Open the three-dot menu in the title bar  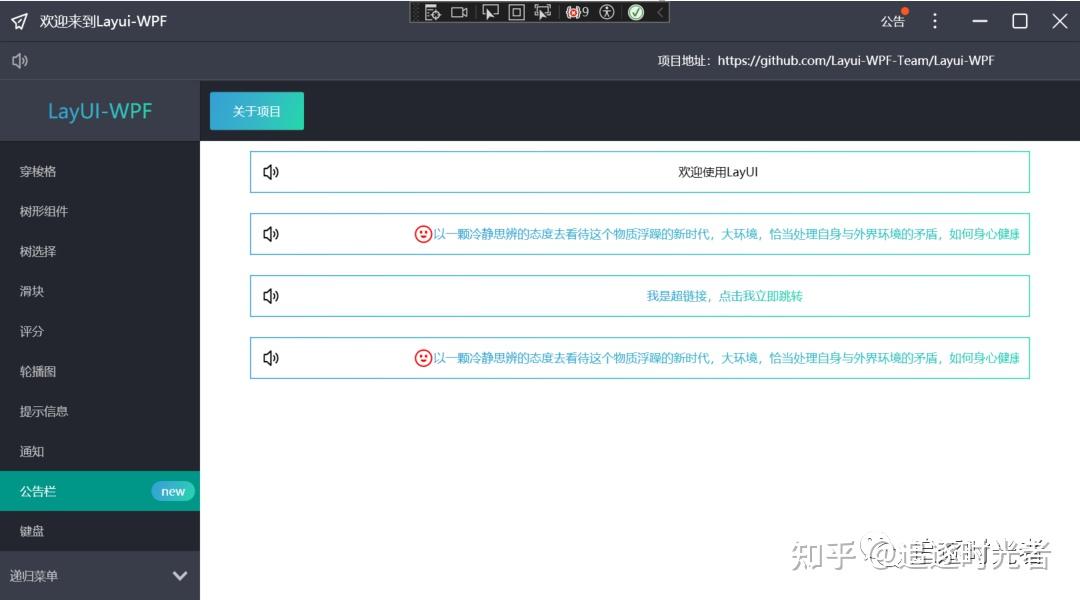click(934, 20)
